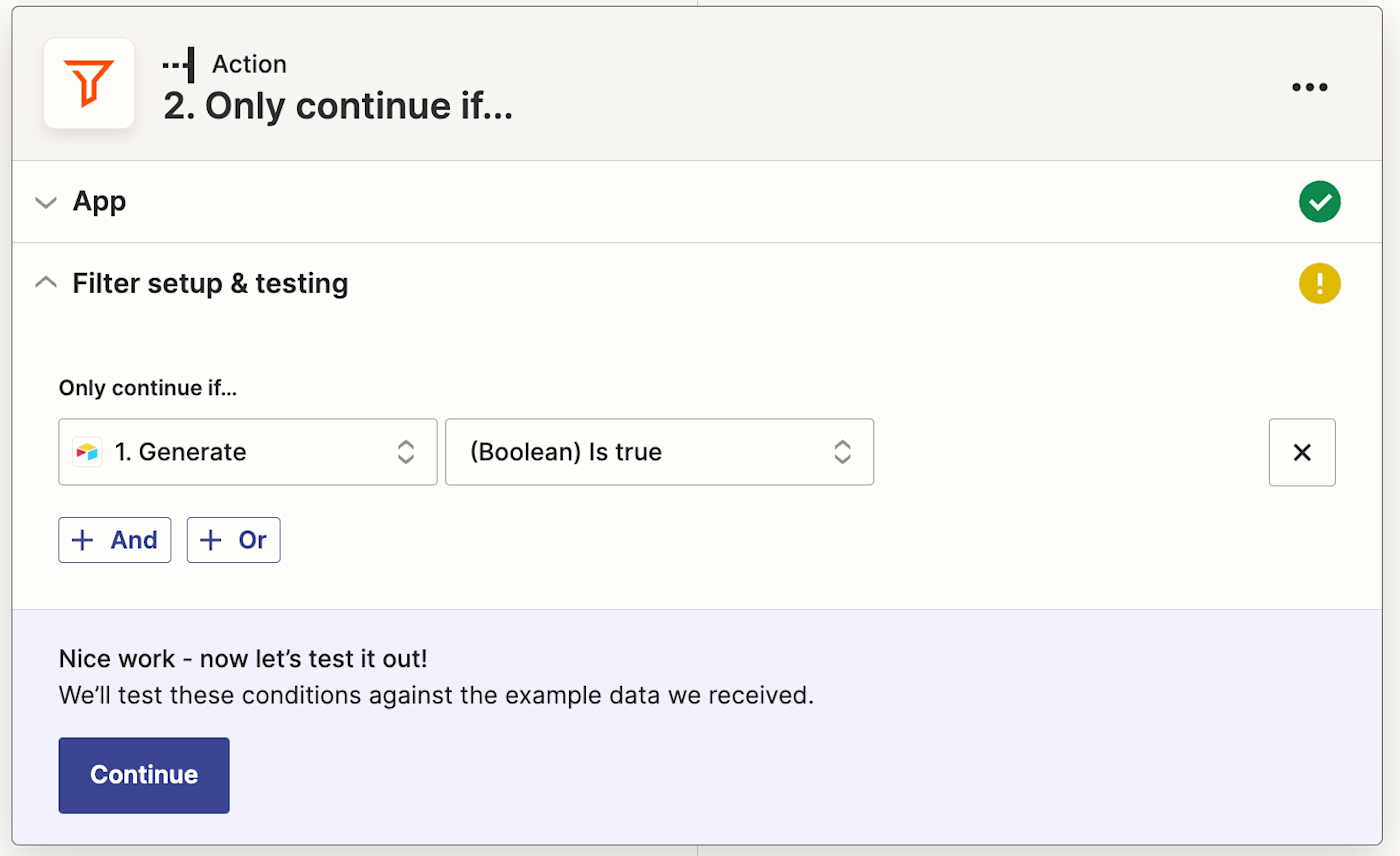Click the orange Filter app funnel icon
The width and height of the screenshot is (1400, 856).
(x=89, y=83)
